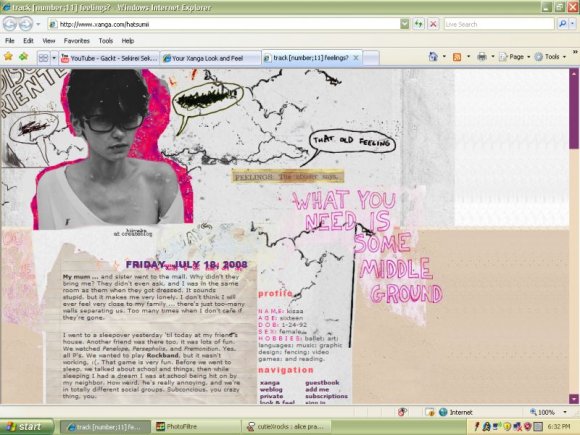The width and height of the screenshot is (580, 435).
Task: Click the RSS feeds icon
Action: (x=457, y=57)
